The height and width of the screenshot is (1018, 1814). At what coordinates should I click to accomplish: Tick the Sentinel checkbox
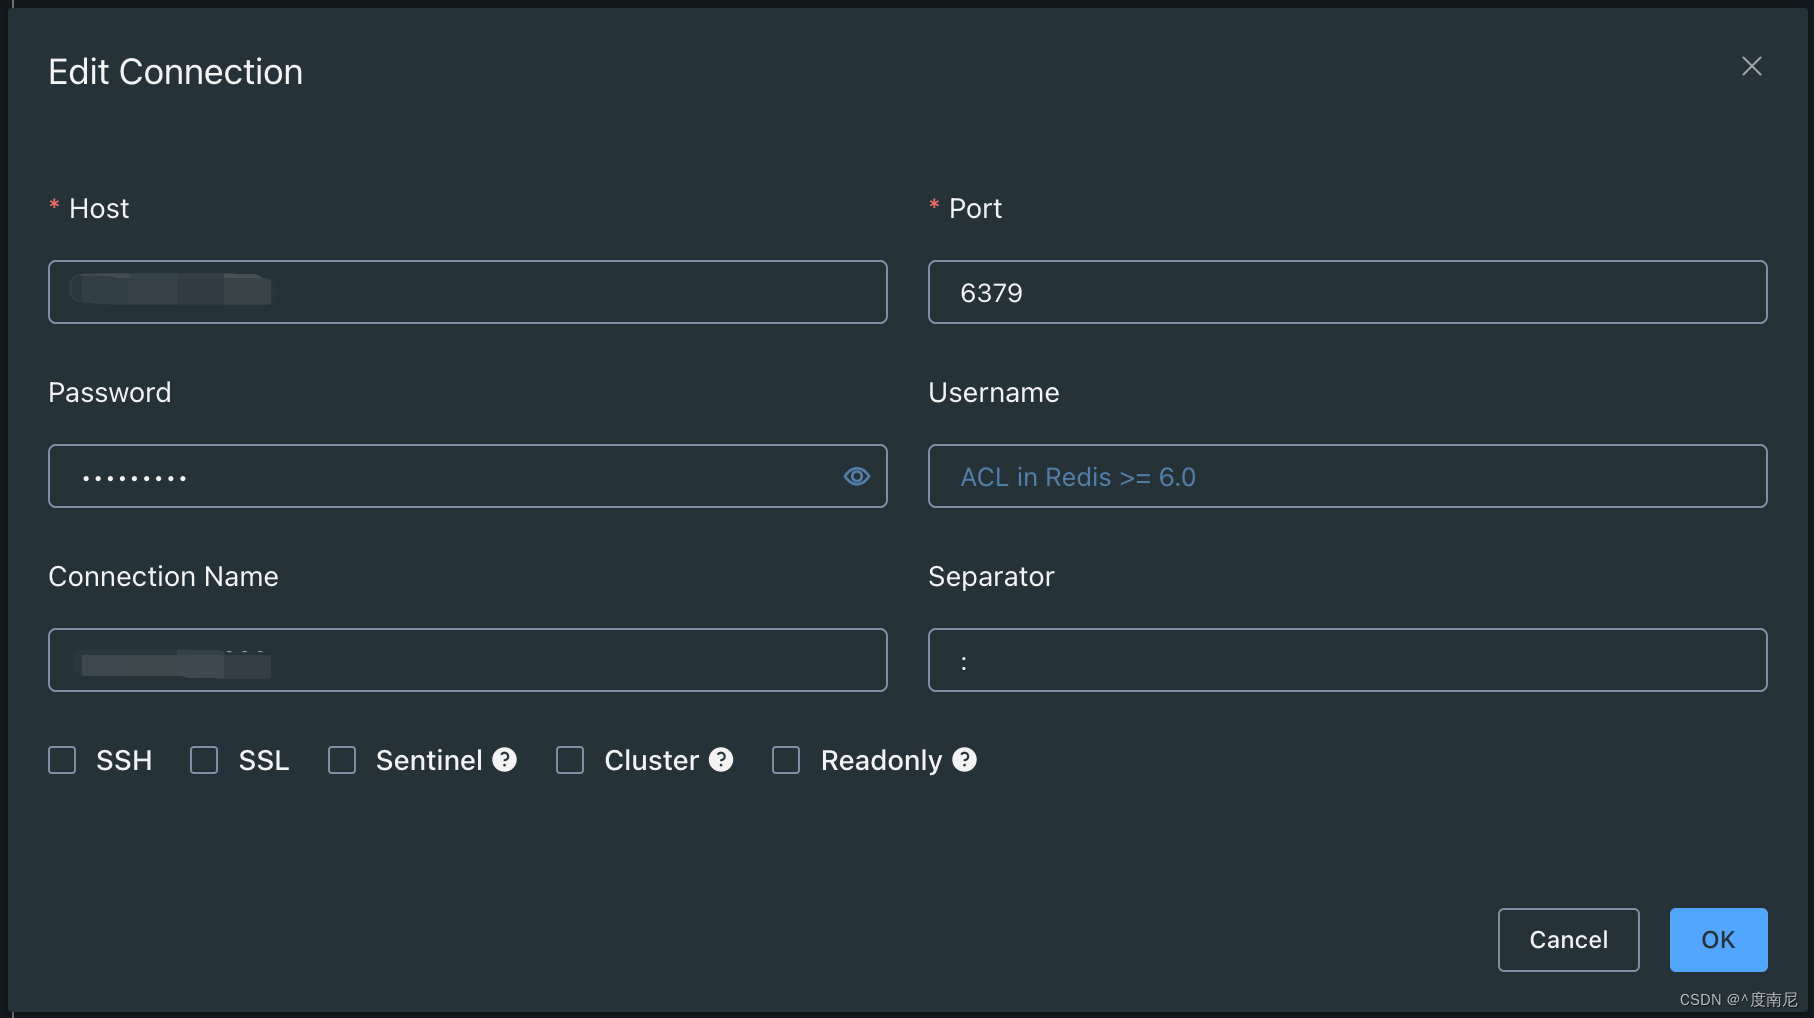coord(342,760)
